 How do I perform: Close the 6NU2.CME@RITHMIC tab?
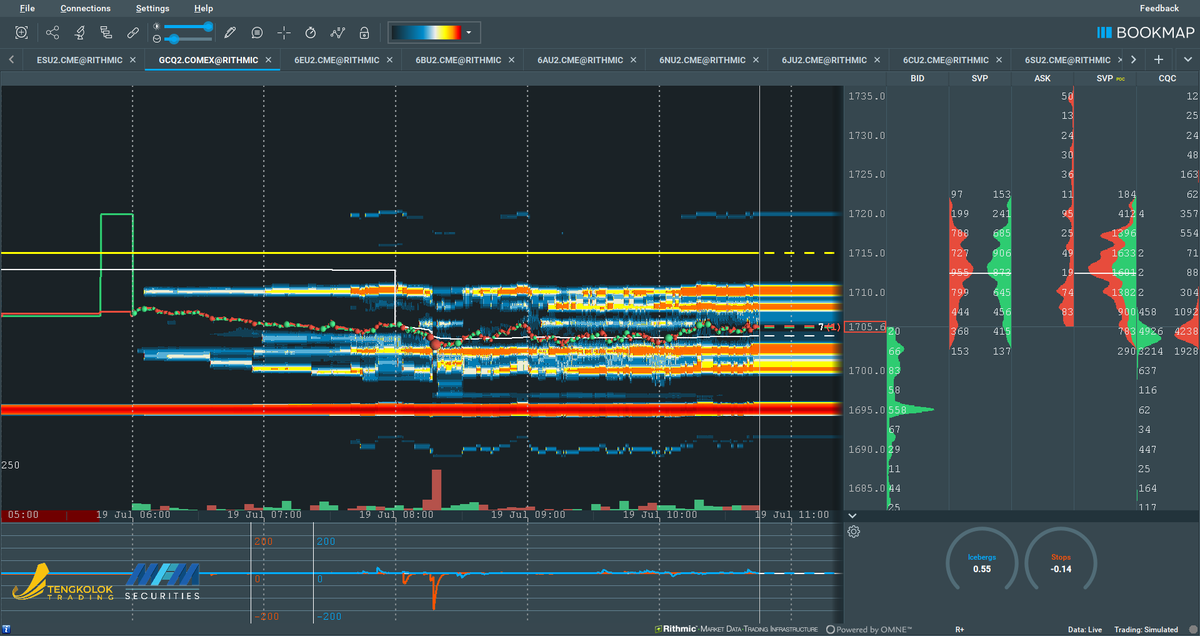pos(756,60)
